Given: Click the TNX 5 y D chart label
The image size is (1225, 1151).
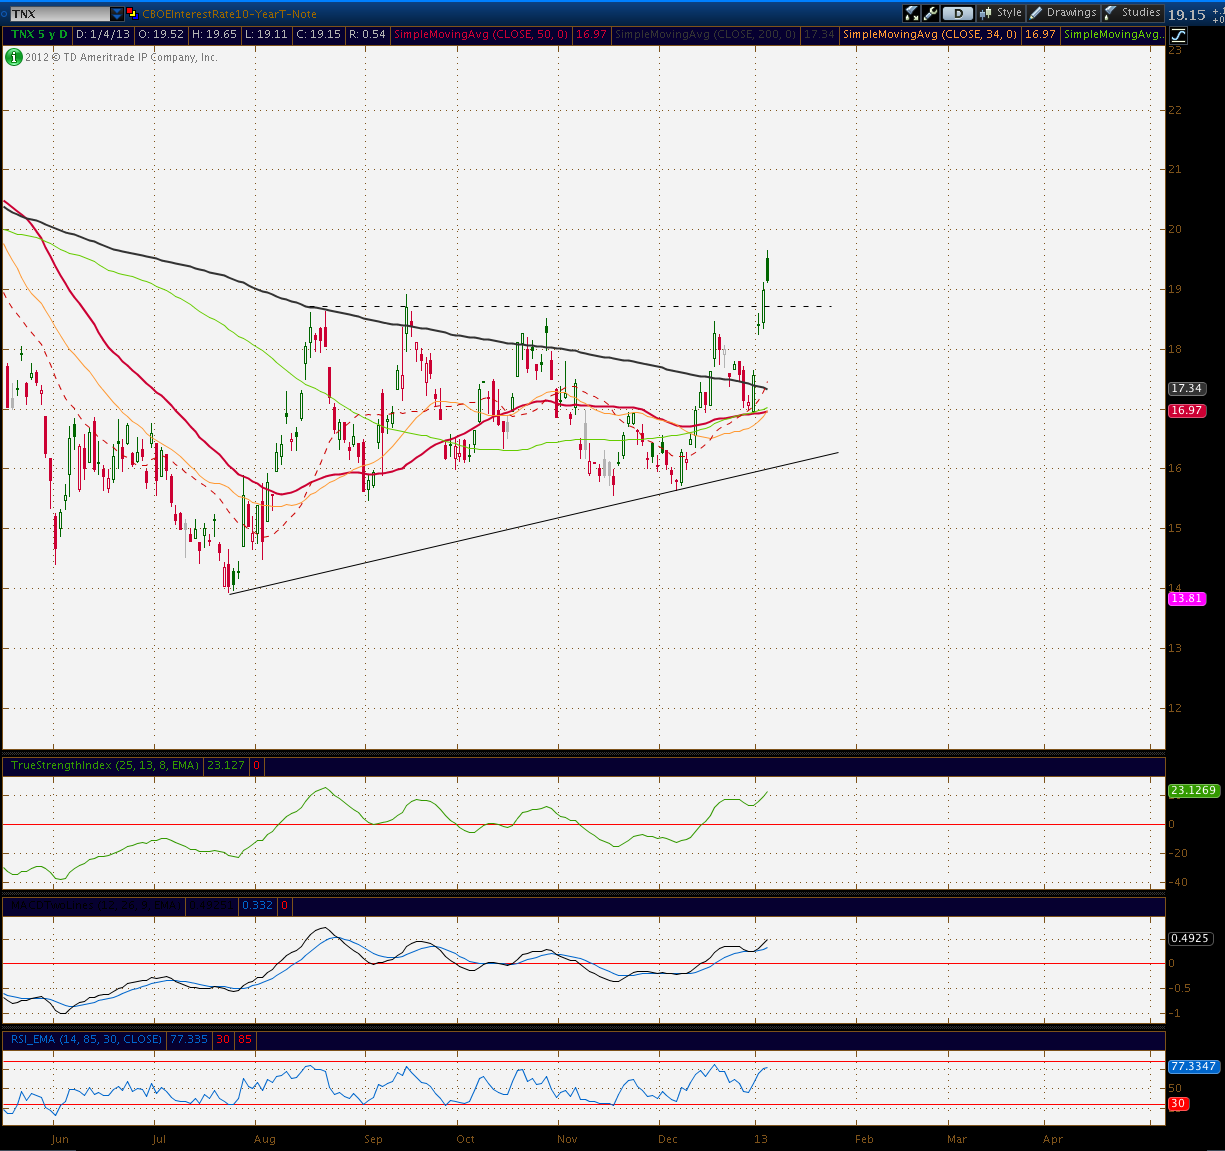Looking at the screenshot, I should tap(39, 34).
